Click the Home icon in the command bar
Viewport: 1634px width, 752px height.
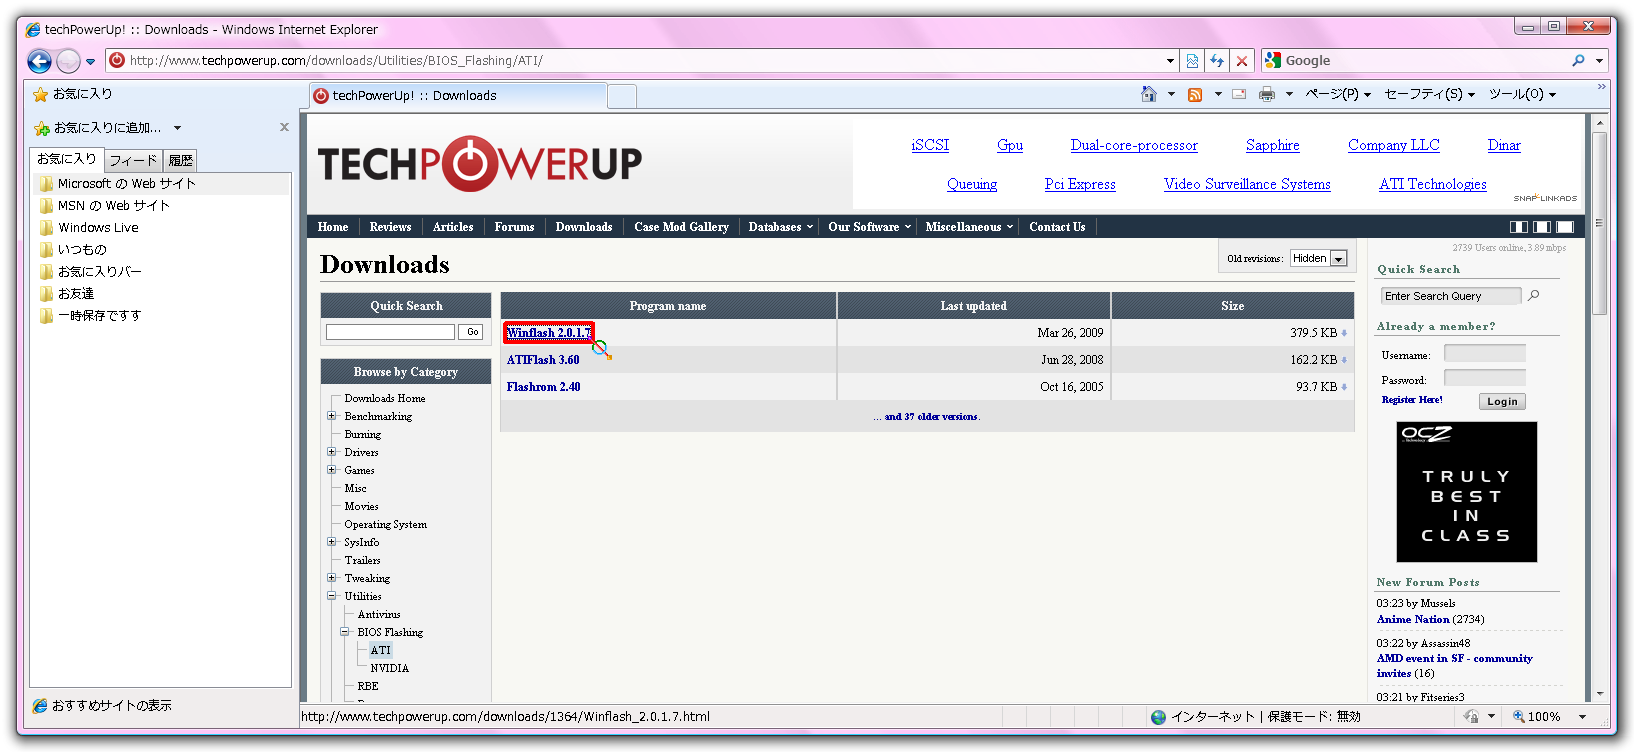[x=1149, y=94]
